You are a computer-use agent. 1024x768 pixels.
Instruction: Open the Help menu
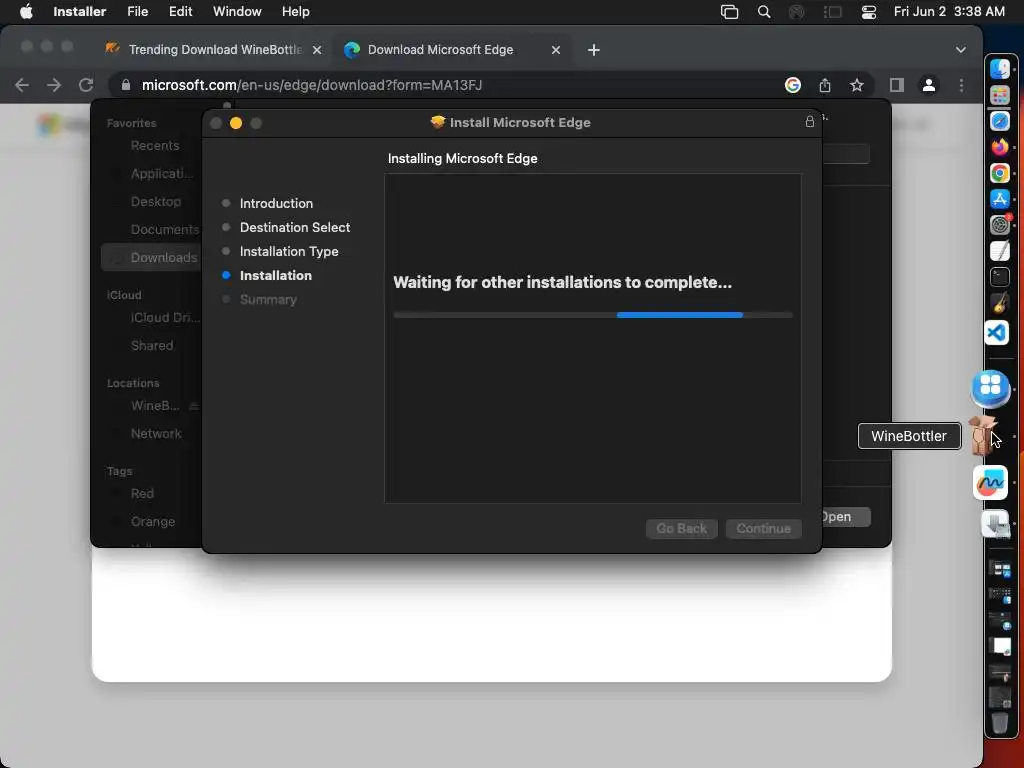click(295, 12)
